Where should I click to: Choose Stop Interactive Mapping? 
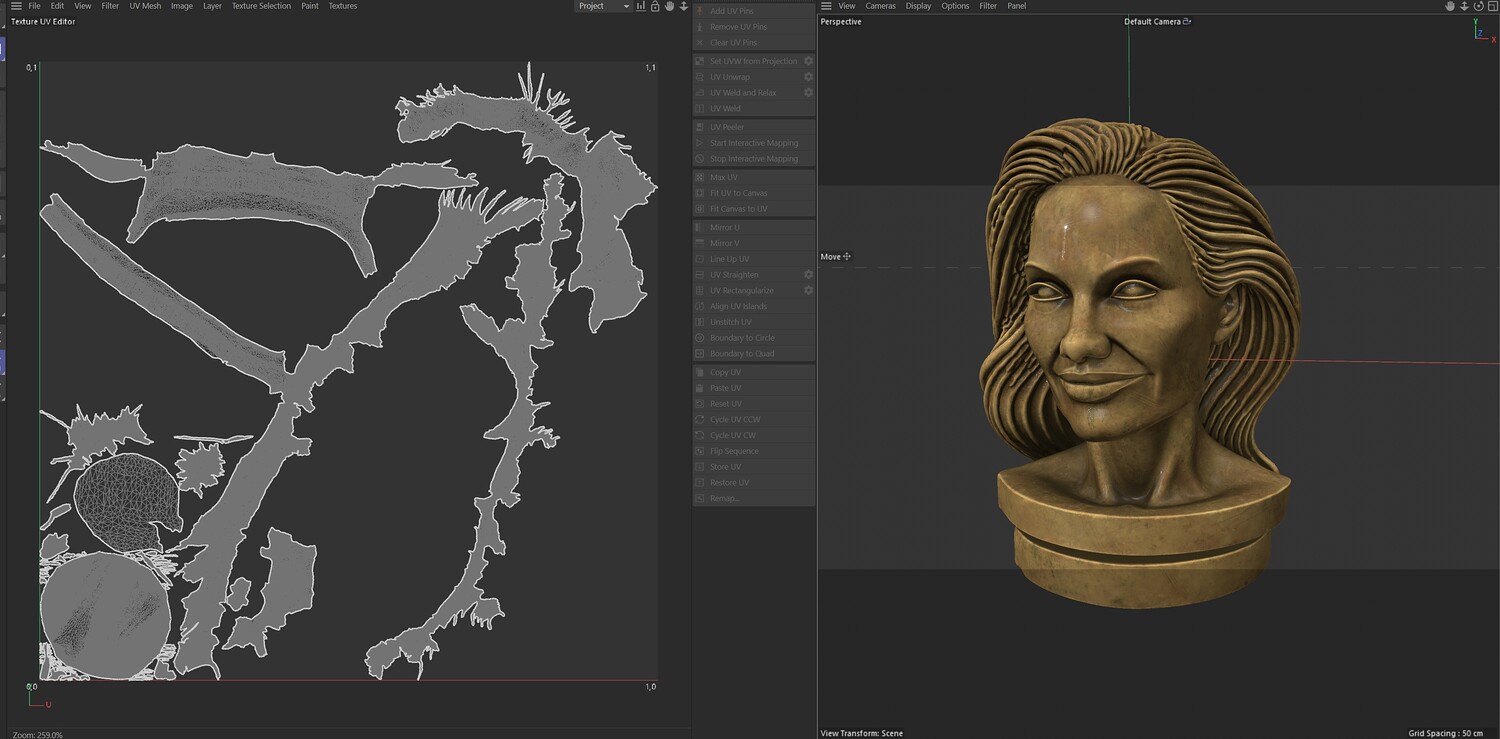754,159
